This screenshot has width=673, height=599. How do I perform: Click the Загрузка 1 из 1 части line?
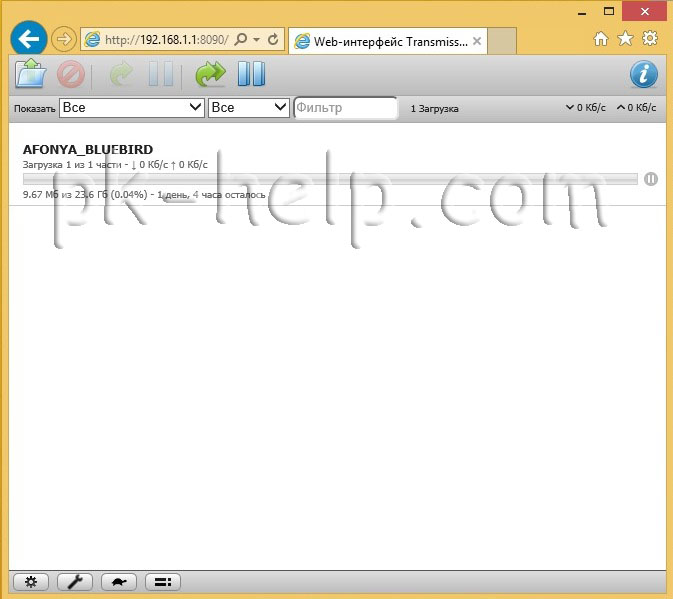[115, 165]
